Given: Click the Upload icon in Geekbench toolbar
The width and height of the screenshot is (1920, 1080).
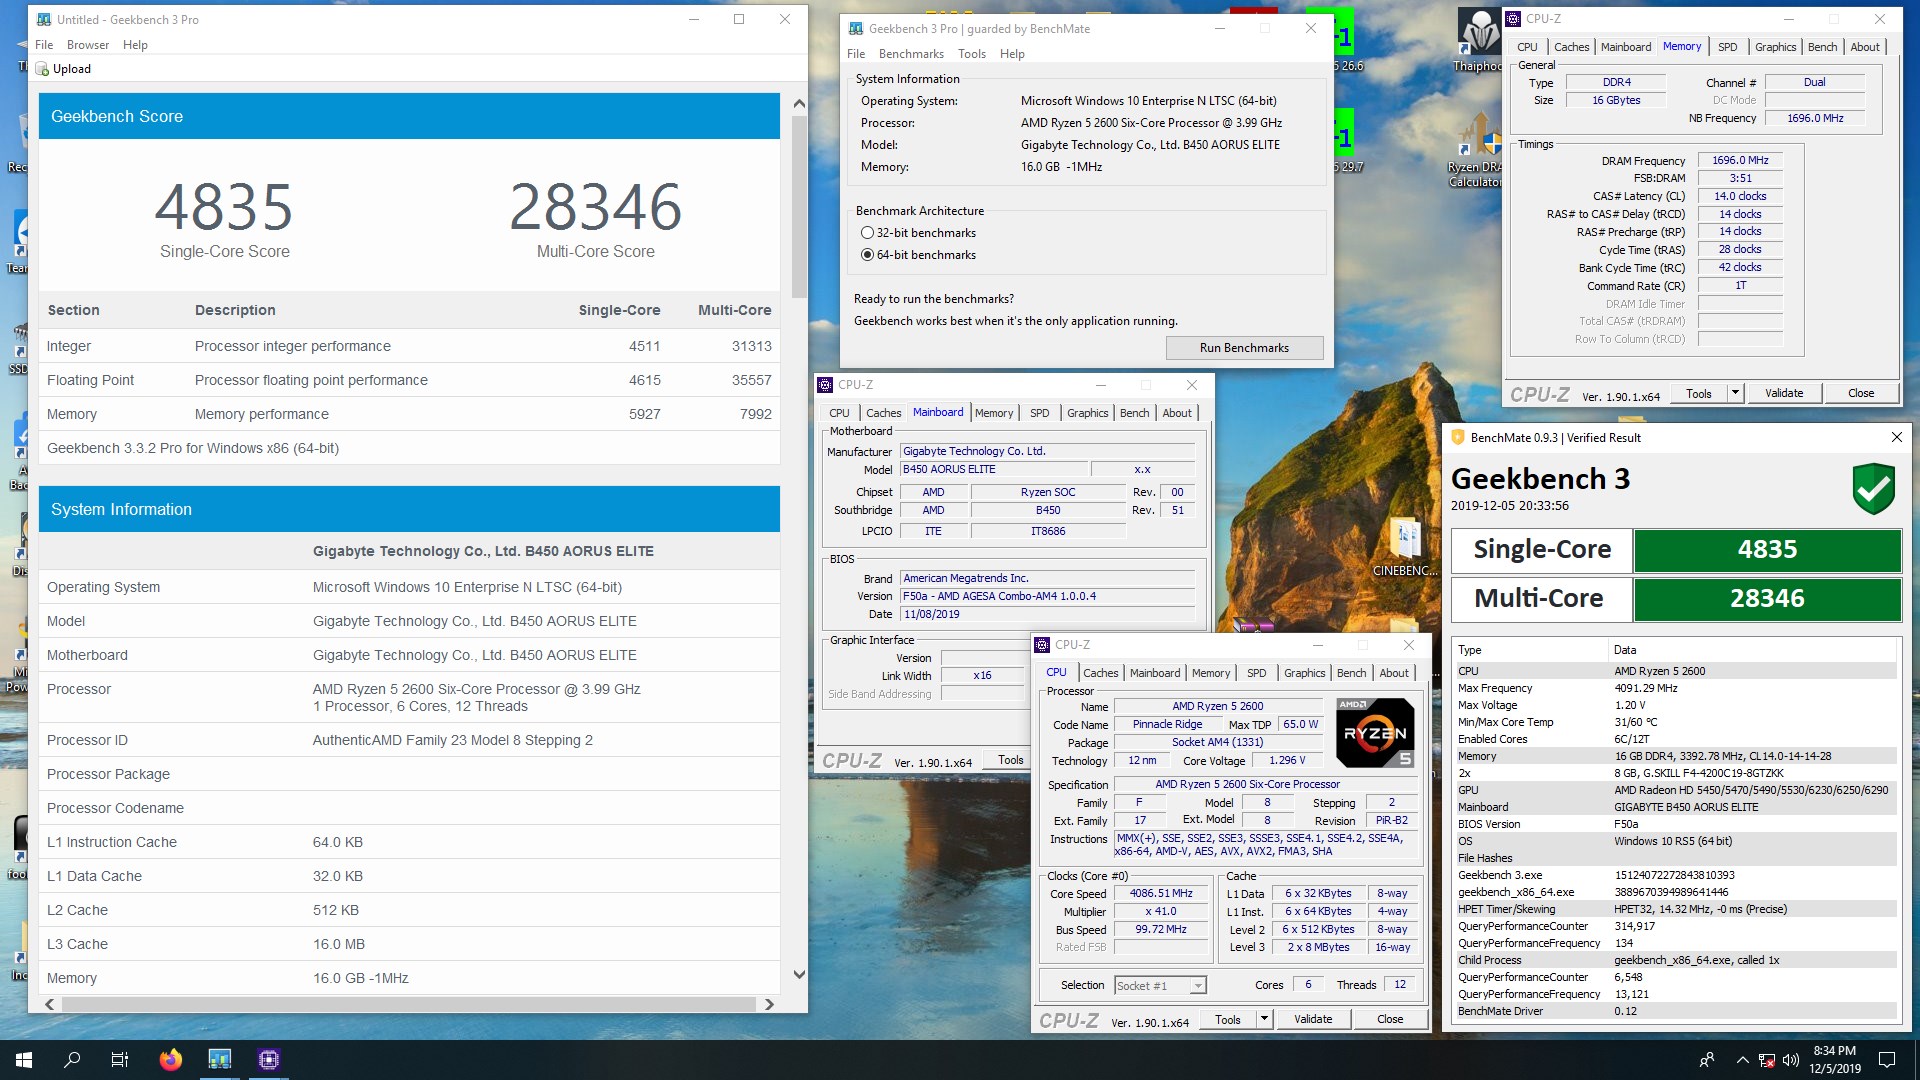Looking at the screenshot, I should coord(42,69).
